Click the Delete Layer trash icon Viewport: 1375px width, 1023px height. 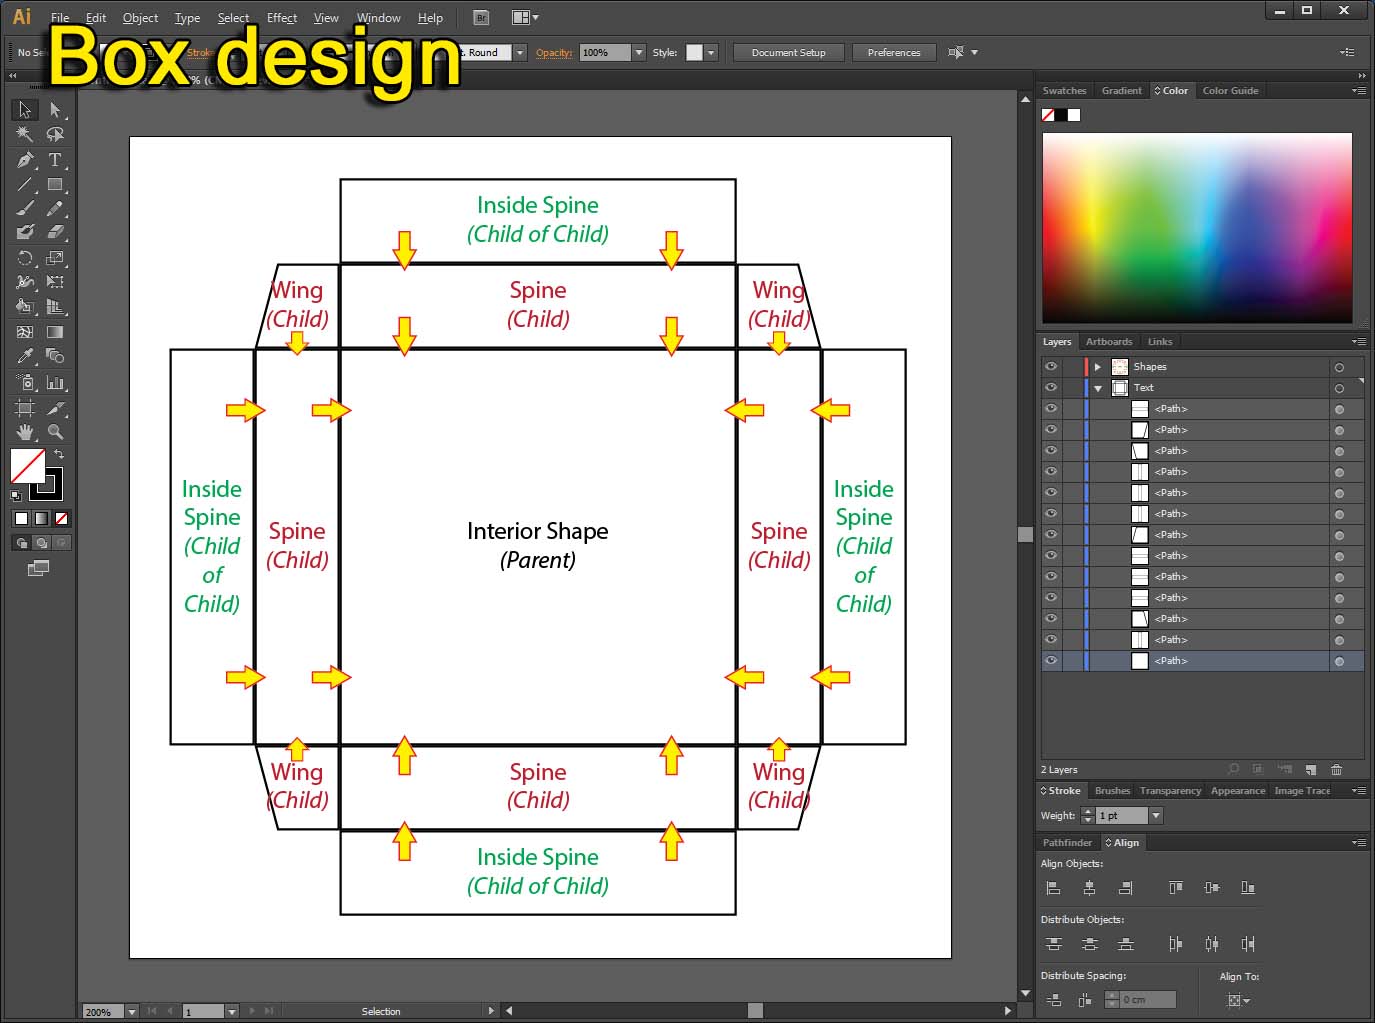1337,769
